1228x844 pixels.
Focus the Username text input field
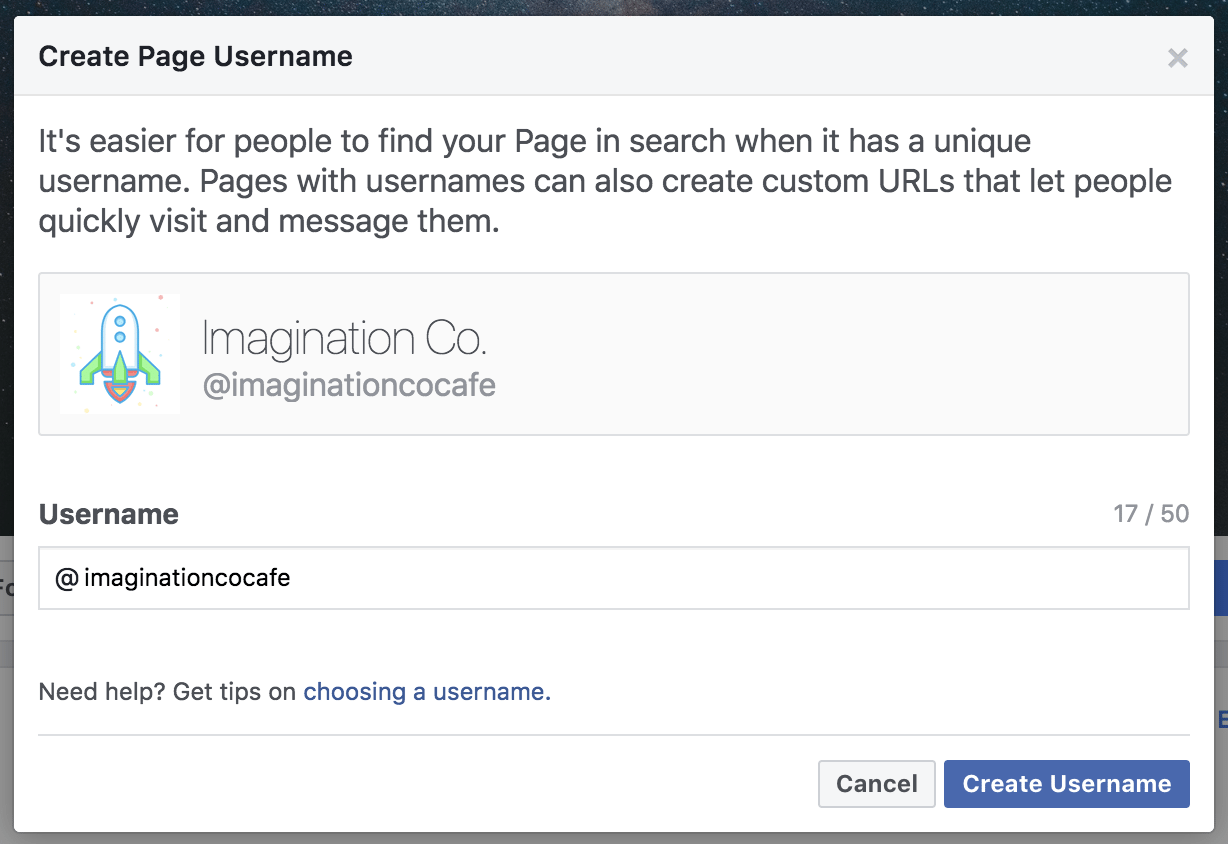pos(700,578)
